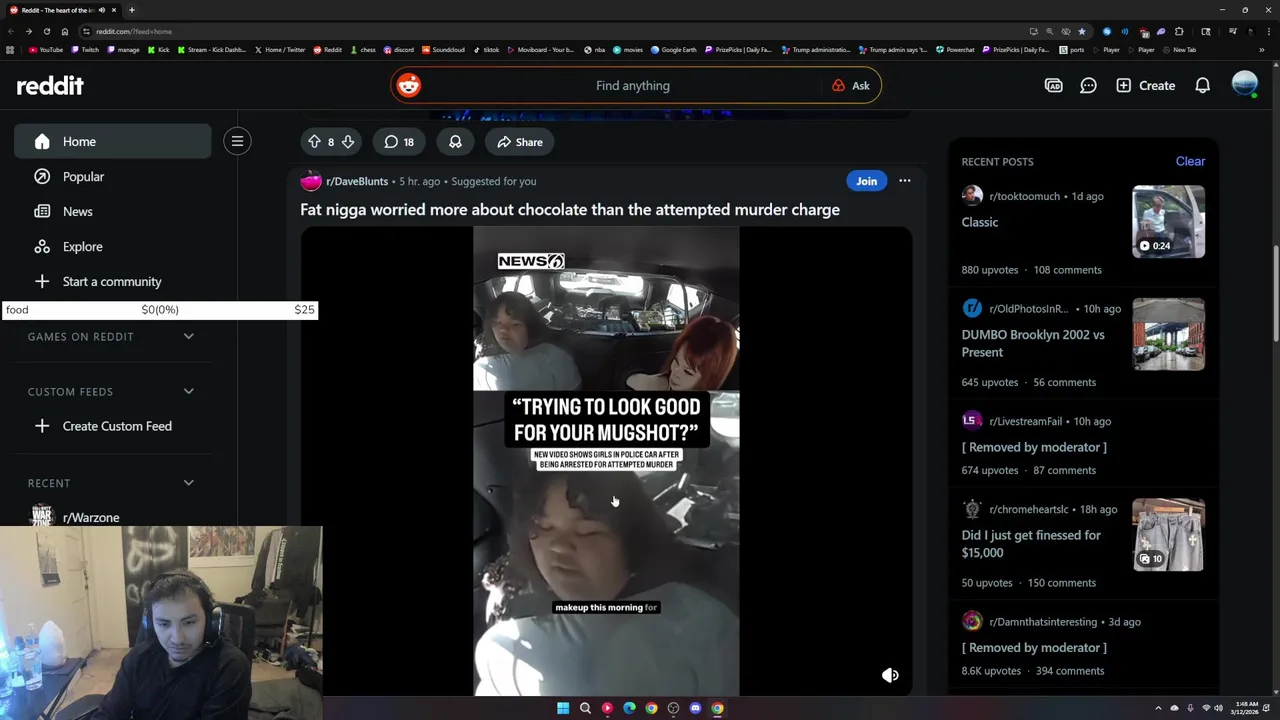Open the post title about chocolate
1280x720 pixels.
570,210
